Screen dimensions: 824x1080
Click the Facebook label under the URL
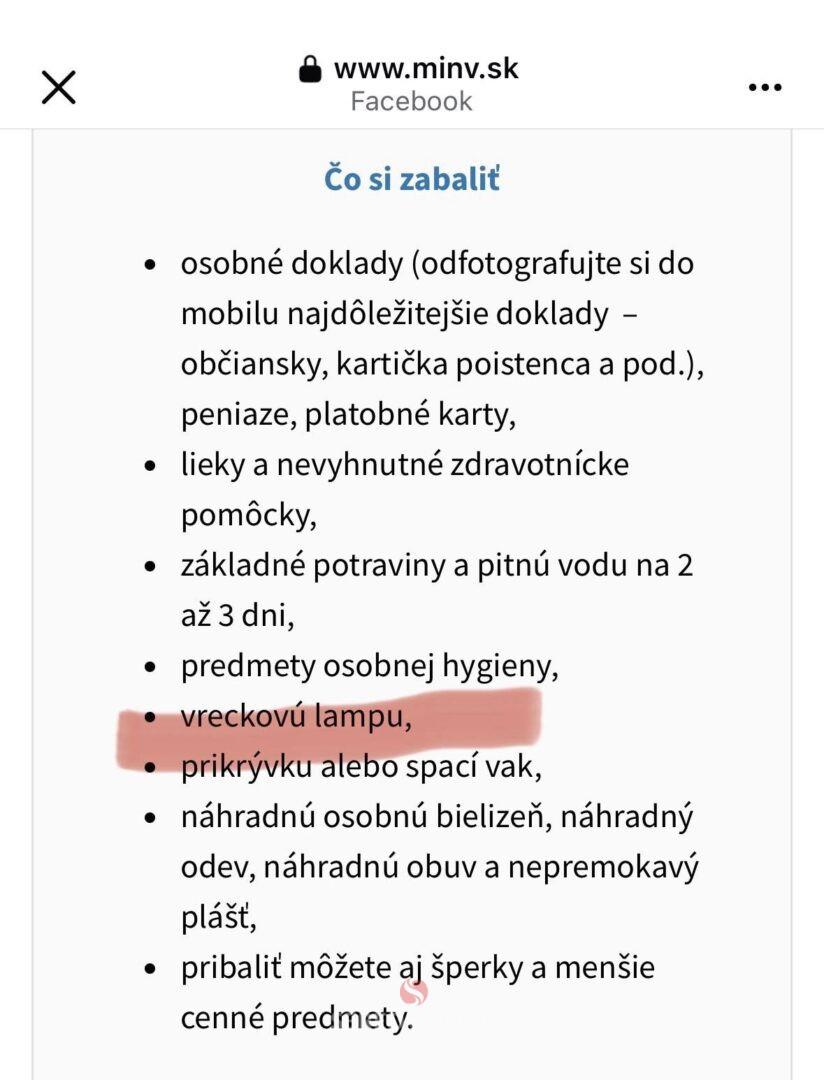click(411, 101)
